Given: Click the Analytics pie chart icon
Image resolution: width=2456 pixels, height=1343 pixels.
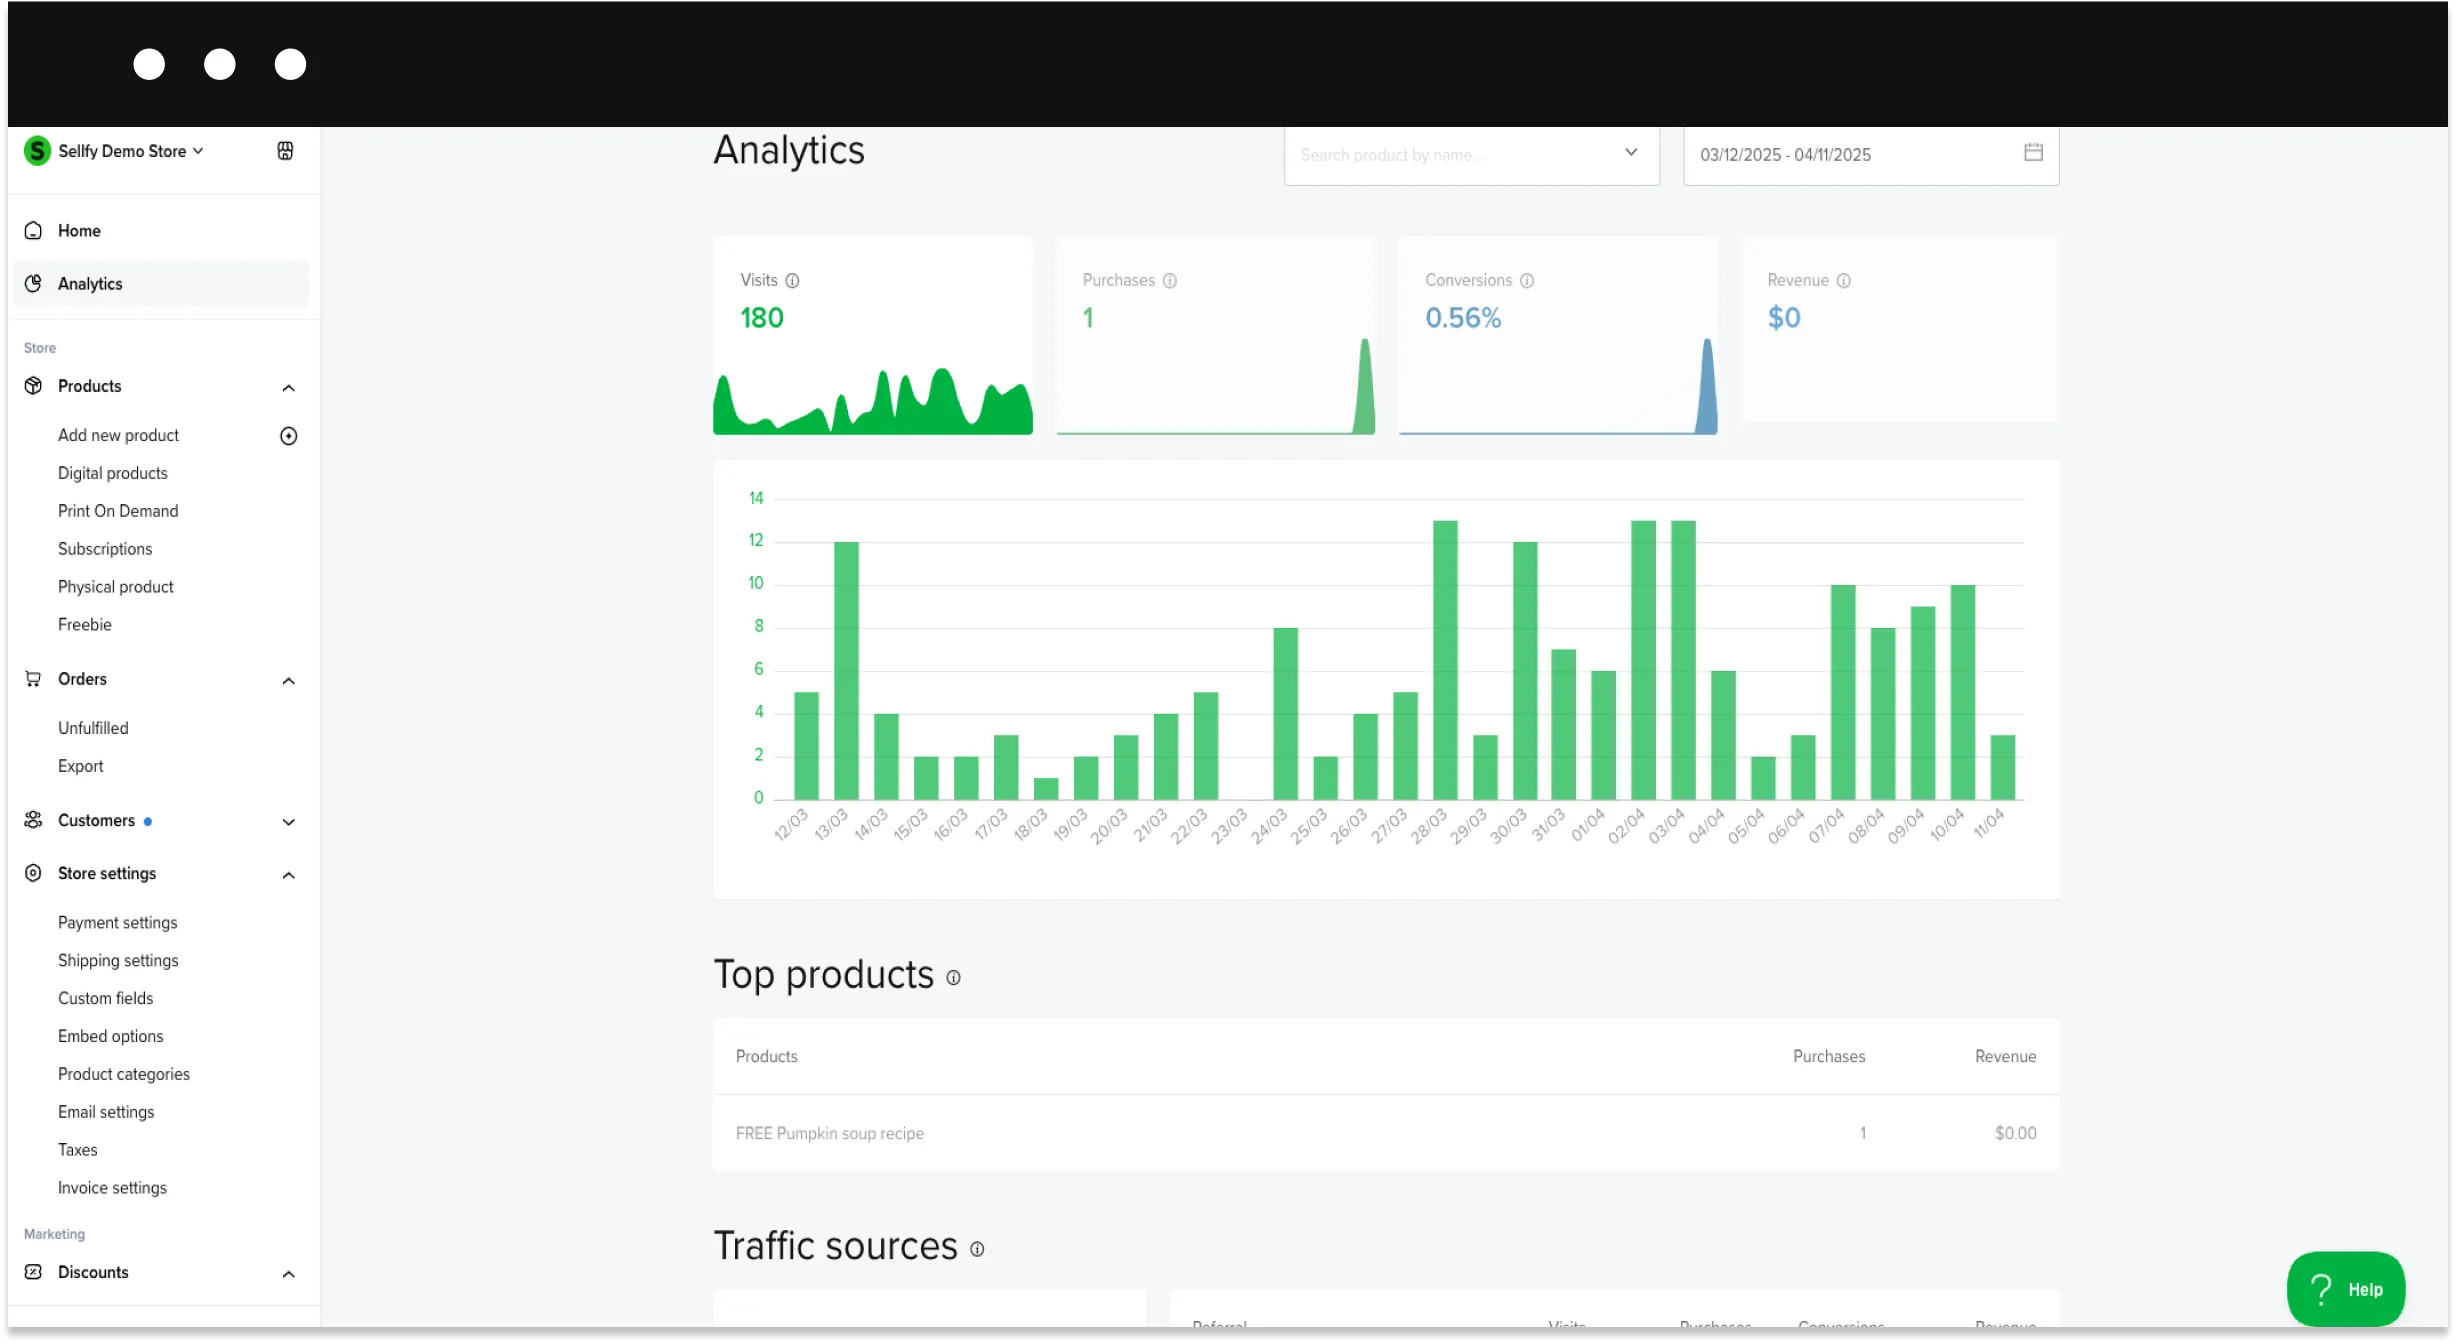Looking at the screenshot, I should coord(33,284).
